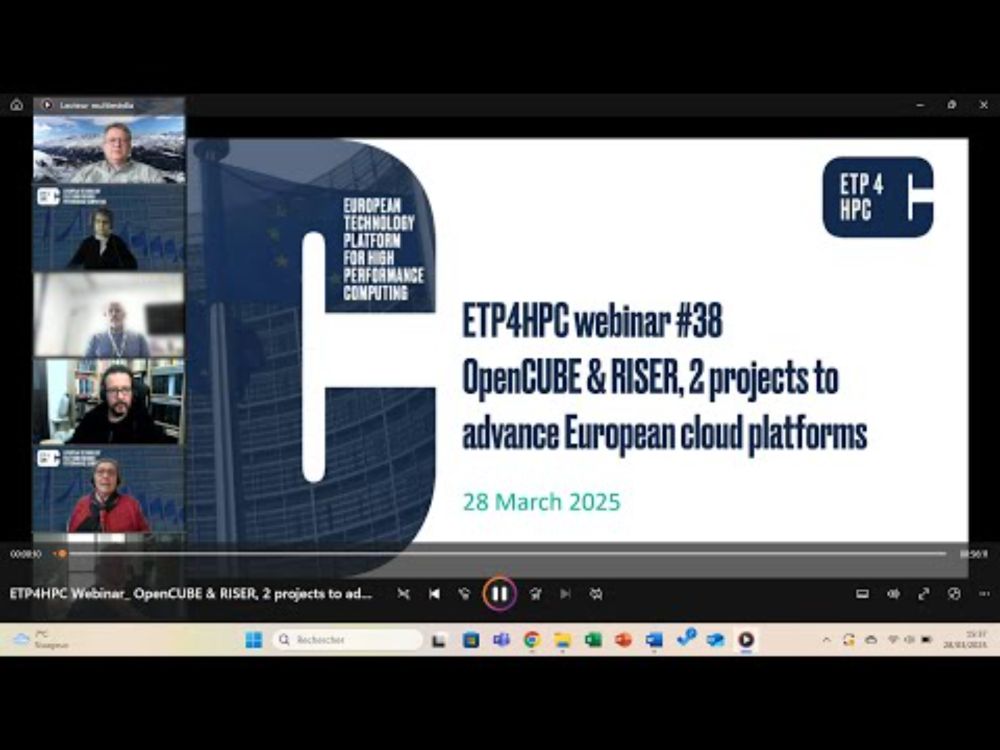The height and width of the screenshot is (750, 1000).
Task: Open the Windows Start menu
Action: (x=254, y=640)
